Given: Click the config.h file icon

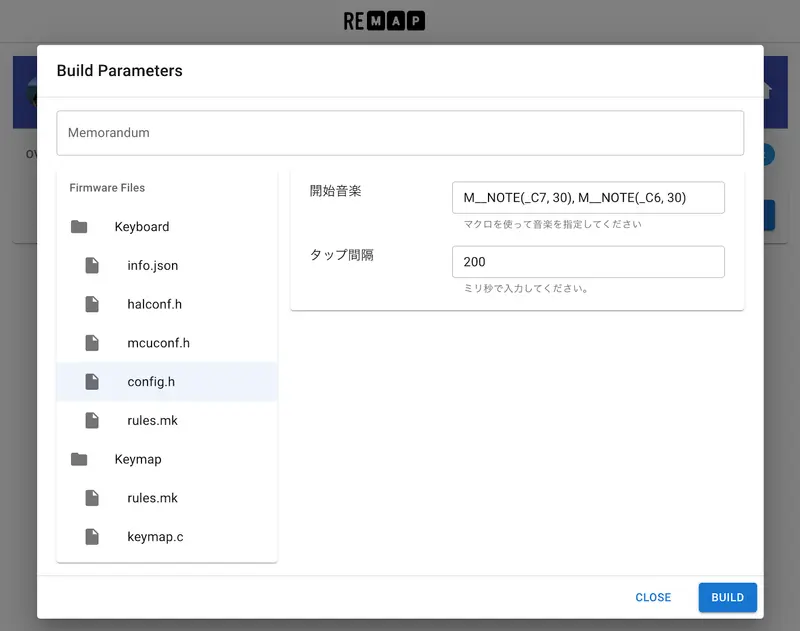Looking at the screenshot, I should [92, 382].
